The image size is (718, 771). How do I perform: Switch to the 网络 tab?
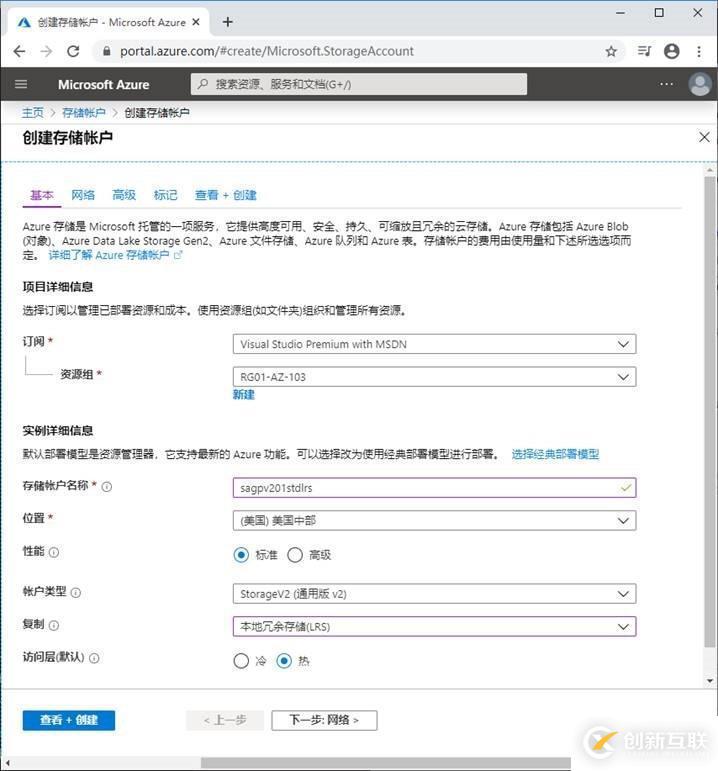[x=83, y=195]
